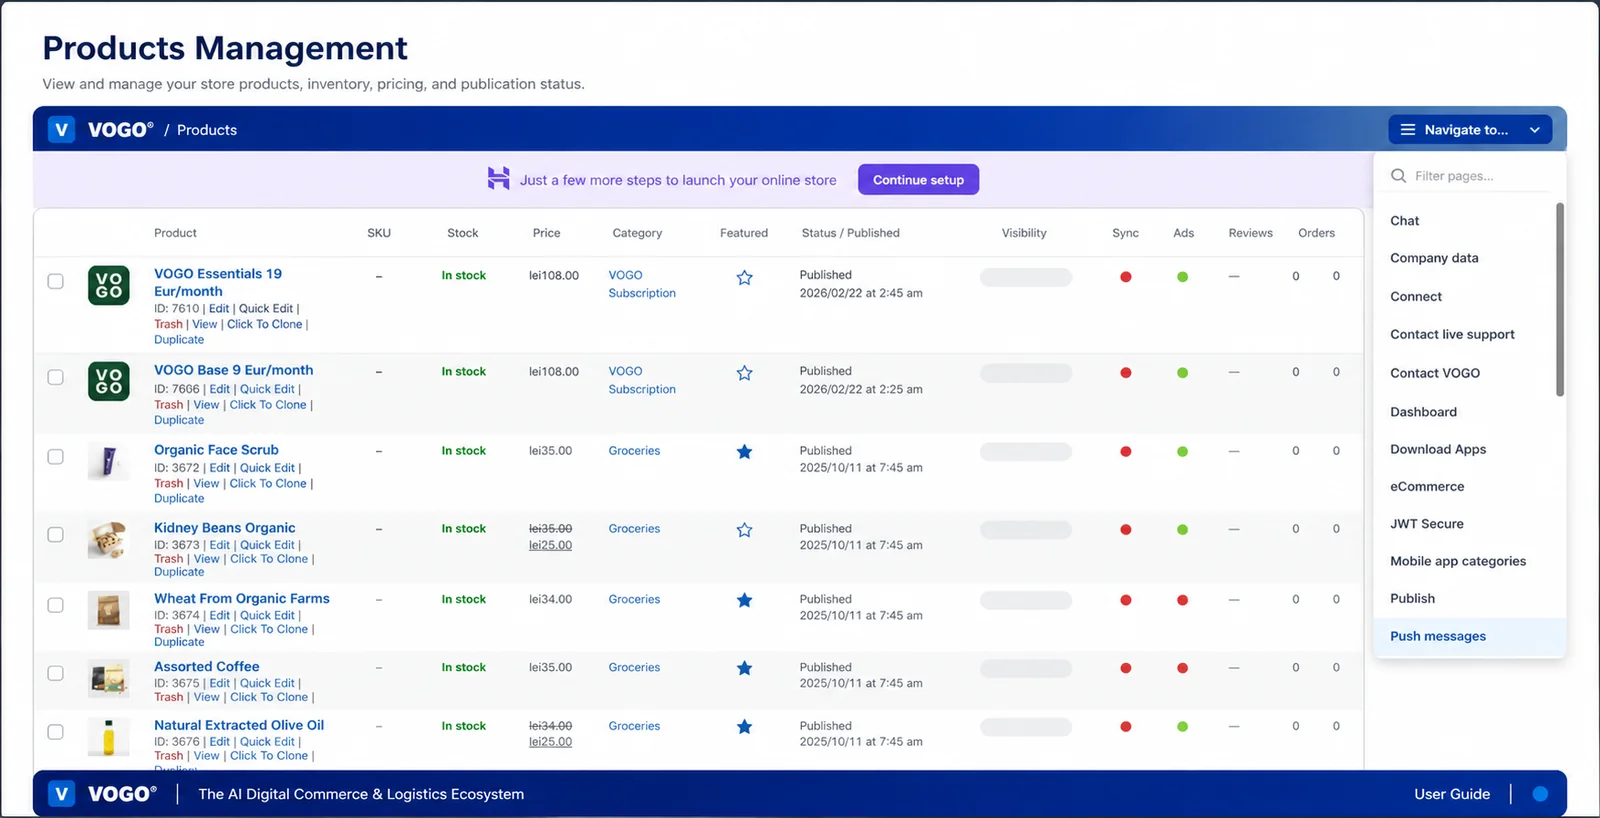Open VOGO Essentials 19 product thumbnail
Screen dimensions: 1600x818
point(109,285)
